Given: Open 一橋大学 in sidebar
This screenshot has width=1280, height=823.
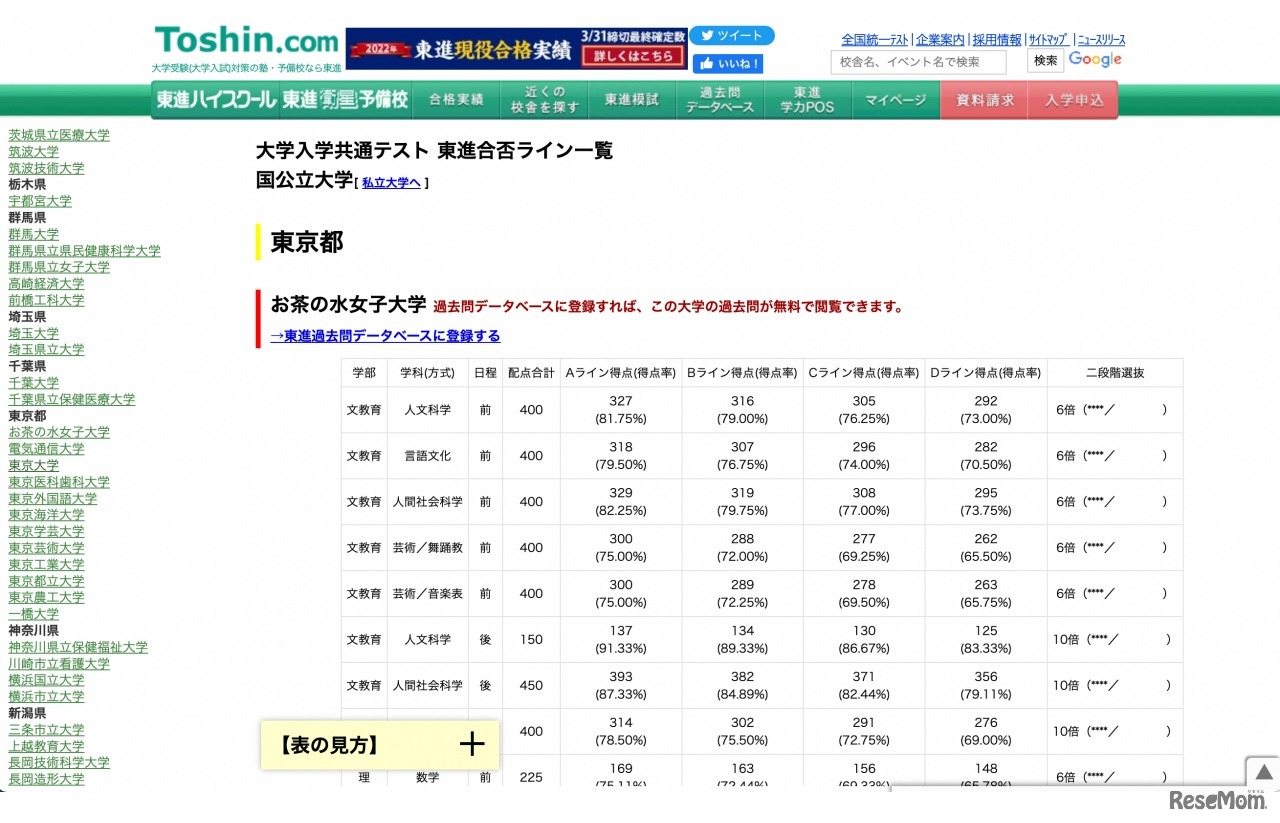Looking at the screenshot, I should click(x=34, y=614).
